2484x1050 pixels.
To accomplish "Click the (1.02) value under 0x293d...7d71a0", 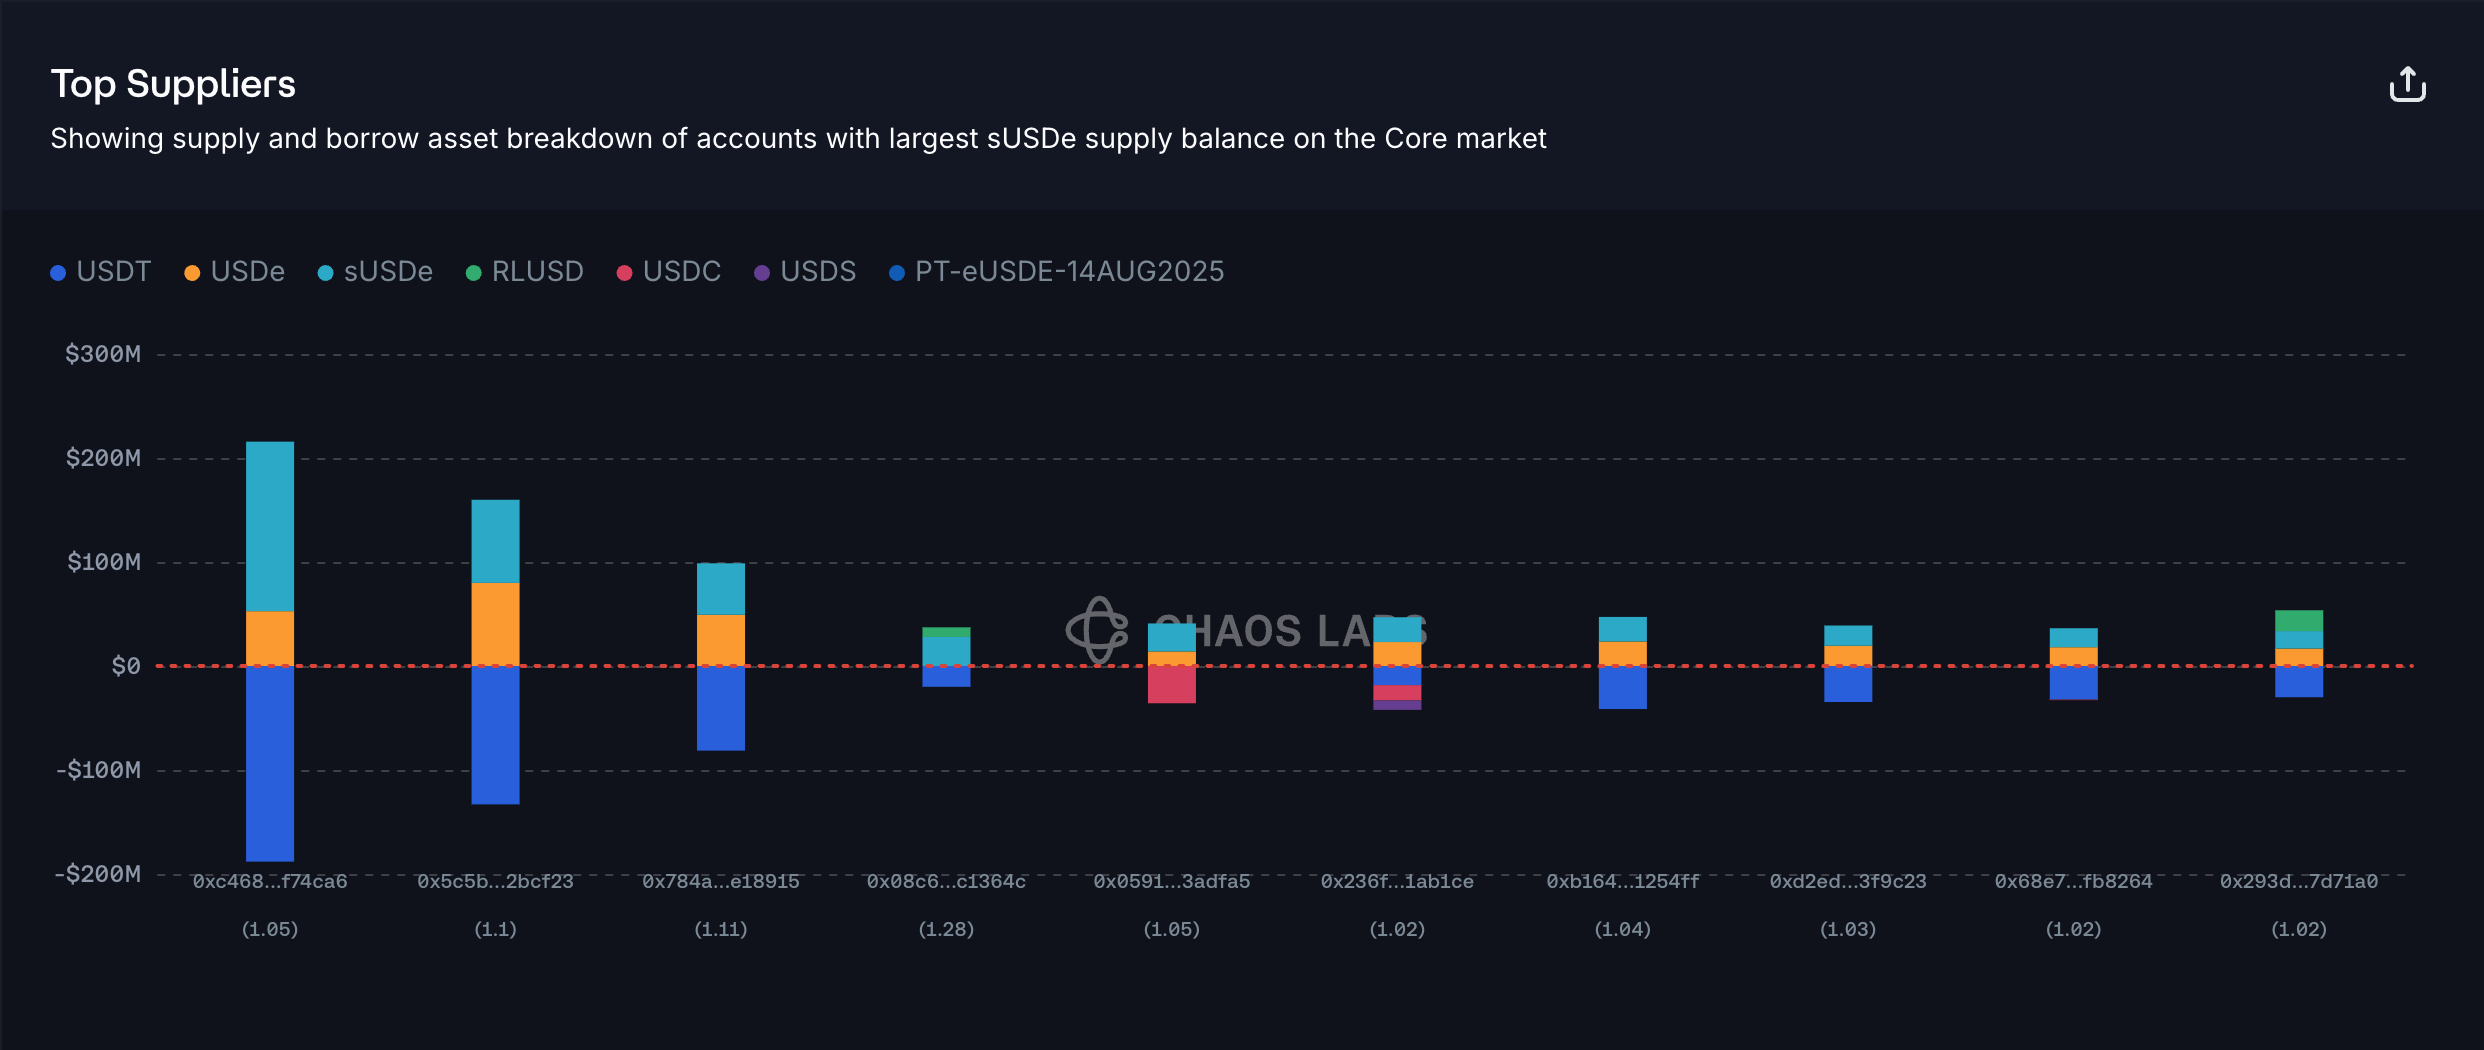I will [x=2299, y=930].
